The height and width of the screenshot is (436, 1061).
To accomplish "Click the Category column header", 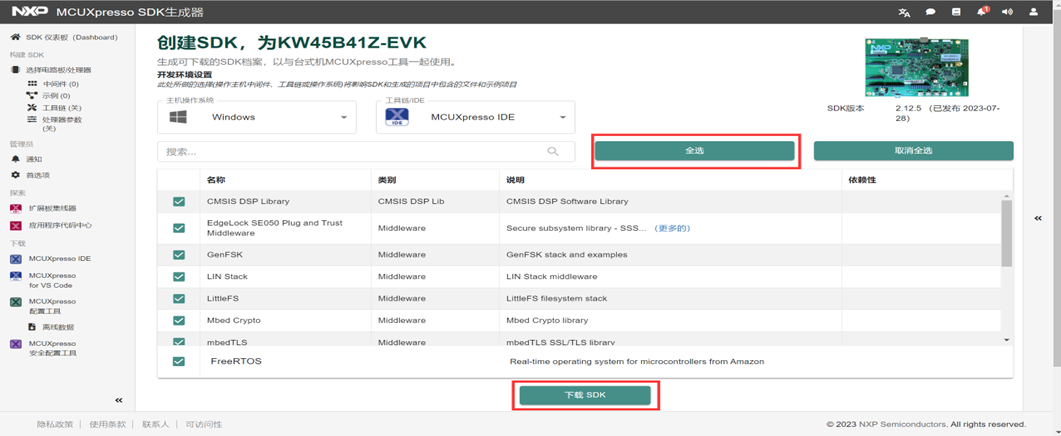I will coord(387,181).
